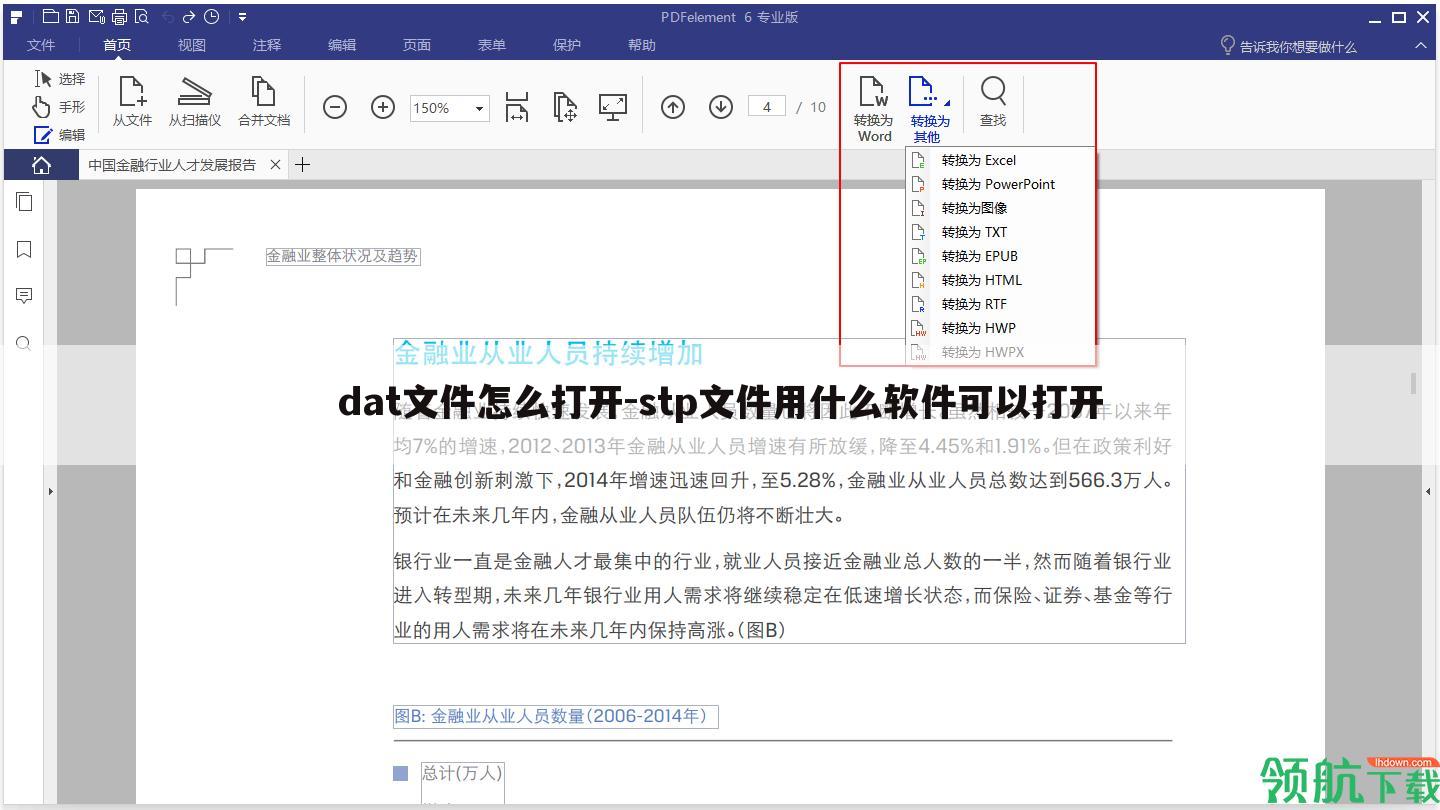
Task: Select 转换为图像 menu entry
Action: [1000, 208]
